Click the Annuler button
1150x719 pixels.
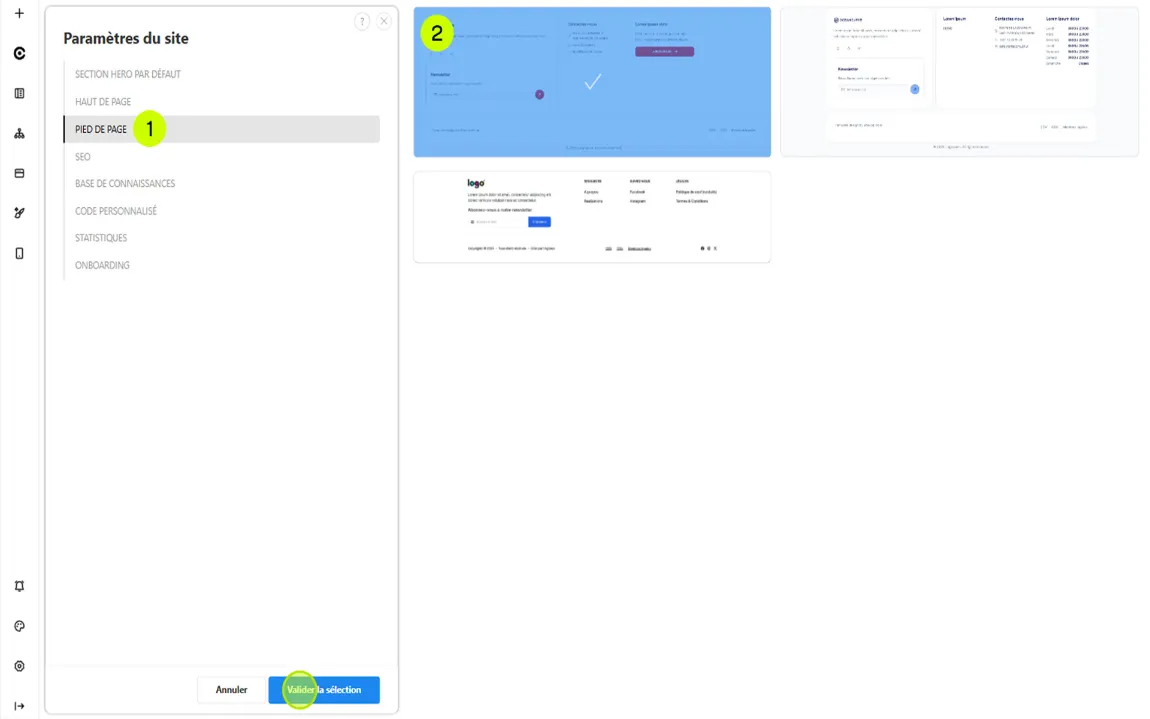[231, 690]
